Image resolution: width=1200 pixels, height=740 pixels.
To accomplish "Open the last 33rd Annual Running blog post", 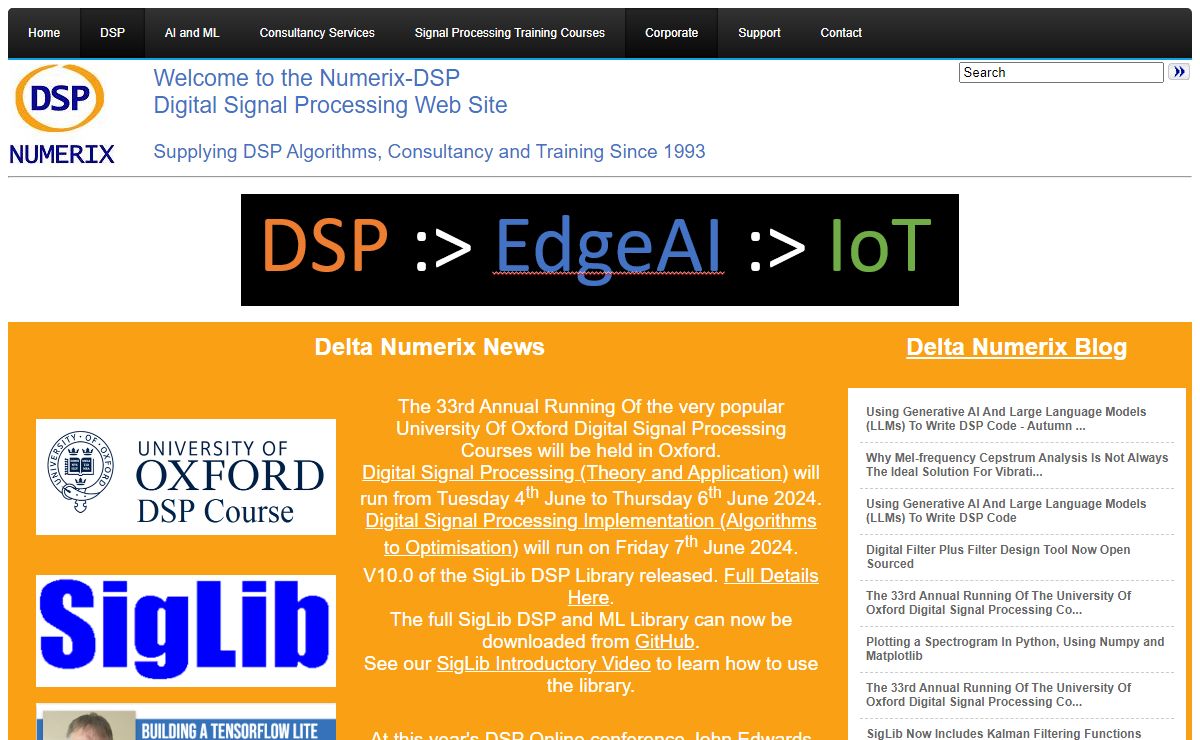I will (999, 695).
